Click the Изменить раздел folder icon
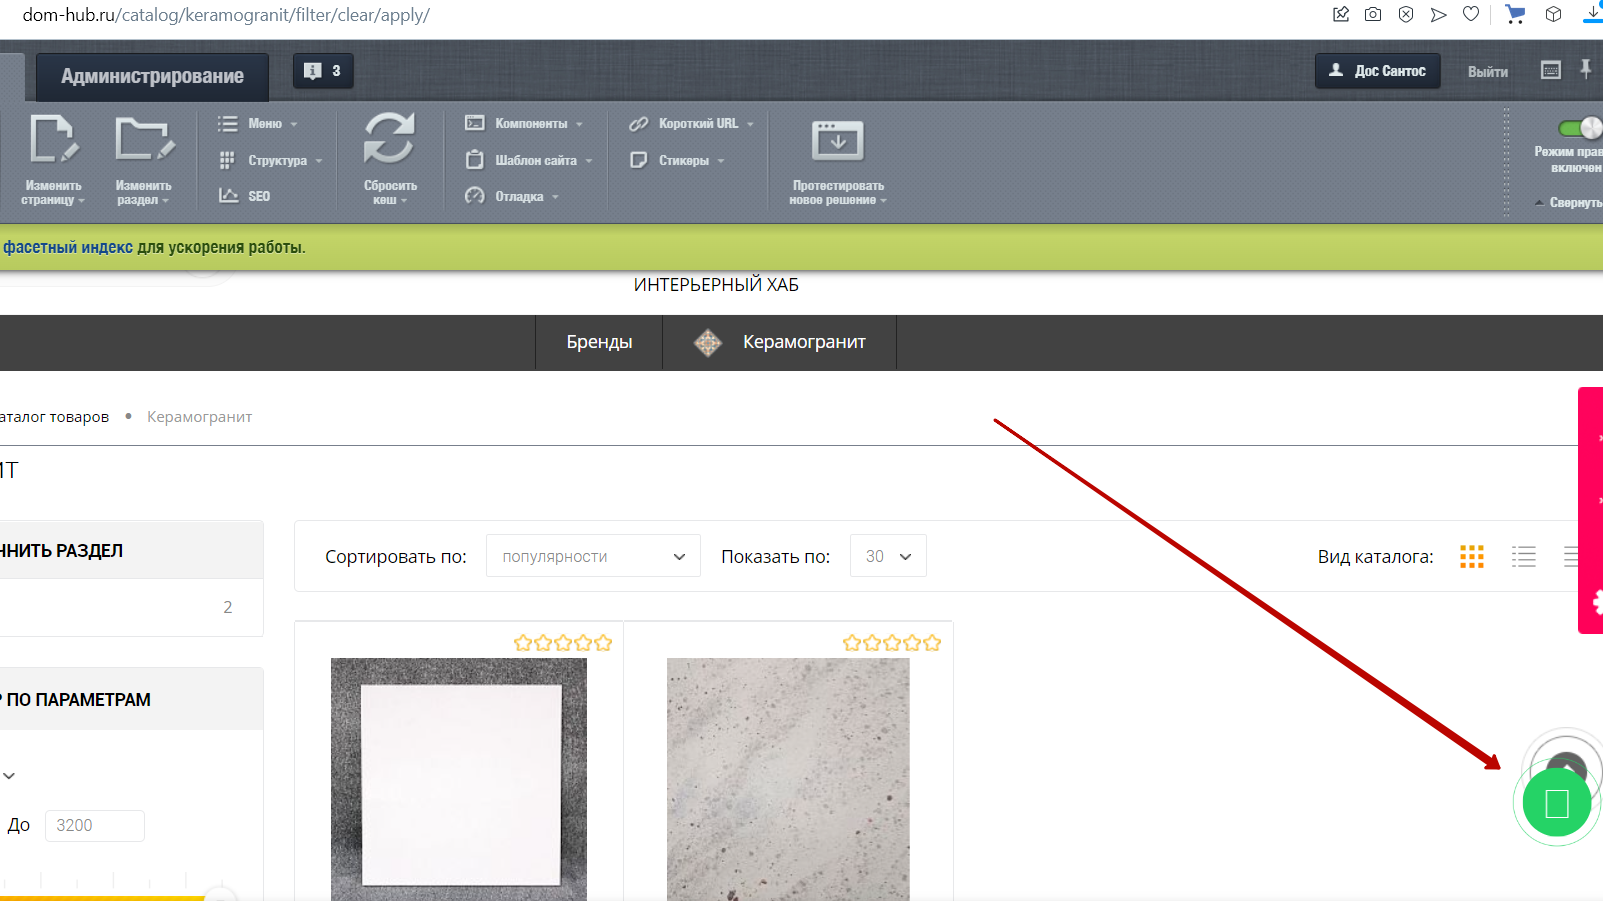The height and width of the screenshot is (901, 1603). click(143, 139)
